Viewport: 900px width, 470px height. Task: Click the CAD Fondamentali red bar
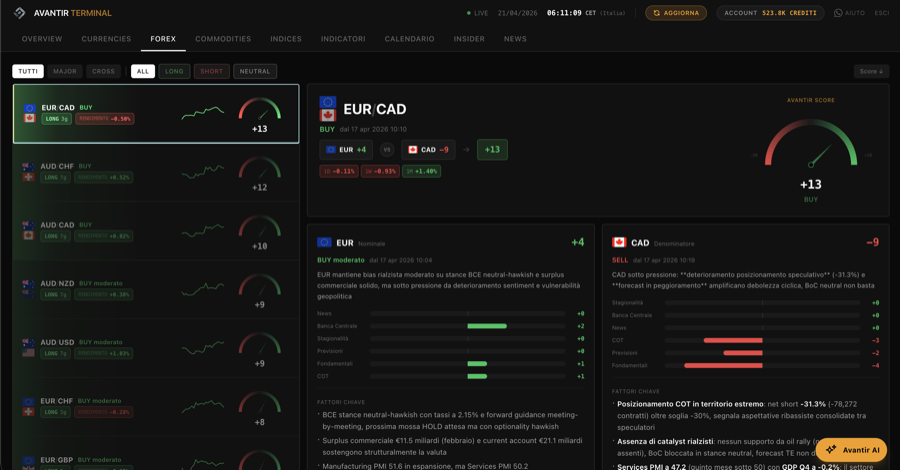click(723, 366)
